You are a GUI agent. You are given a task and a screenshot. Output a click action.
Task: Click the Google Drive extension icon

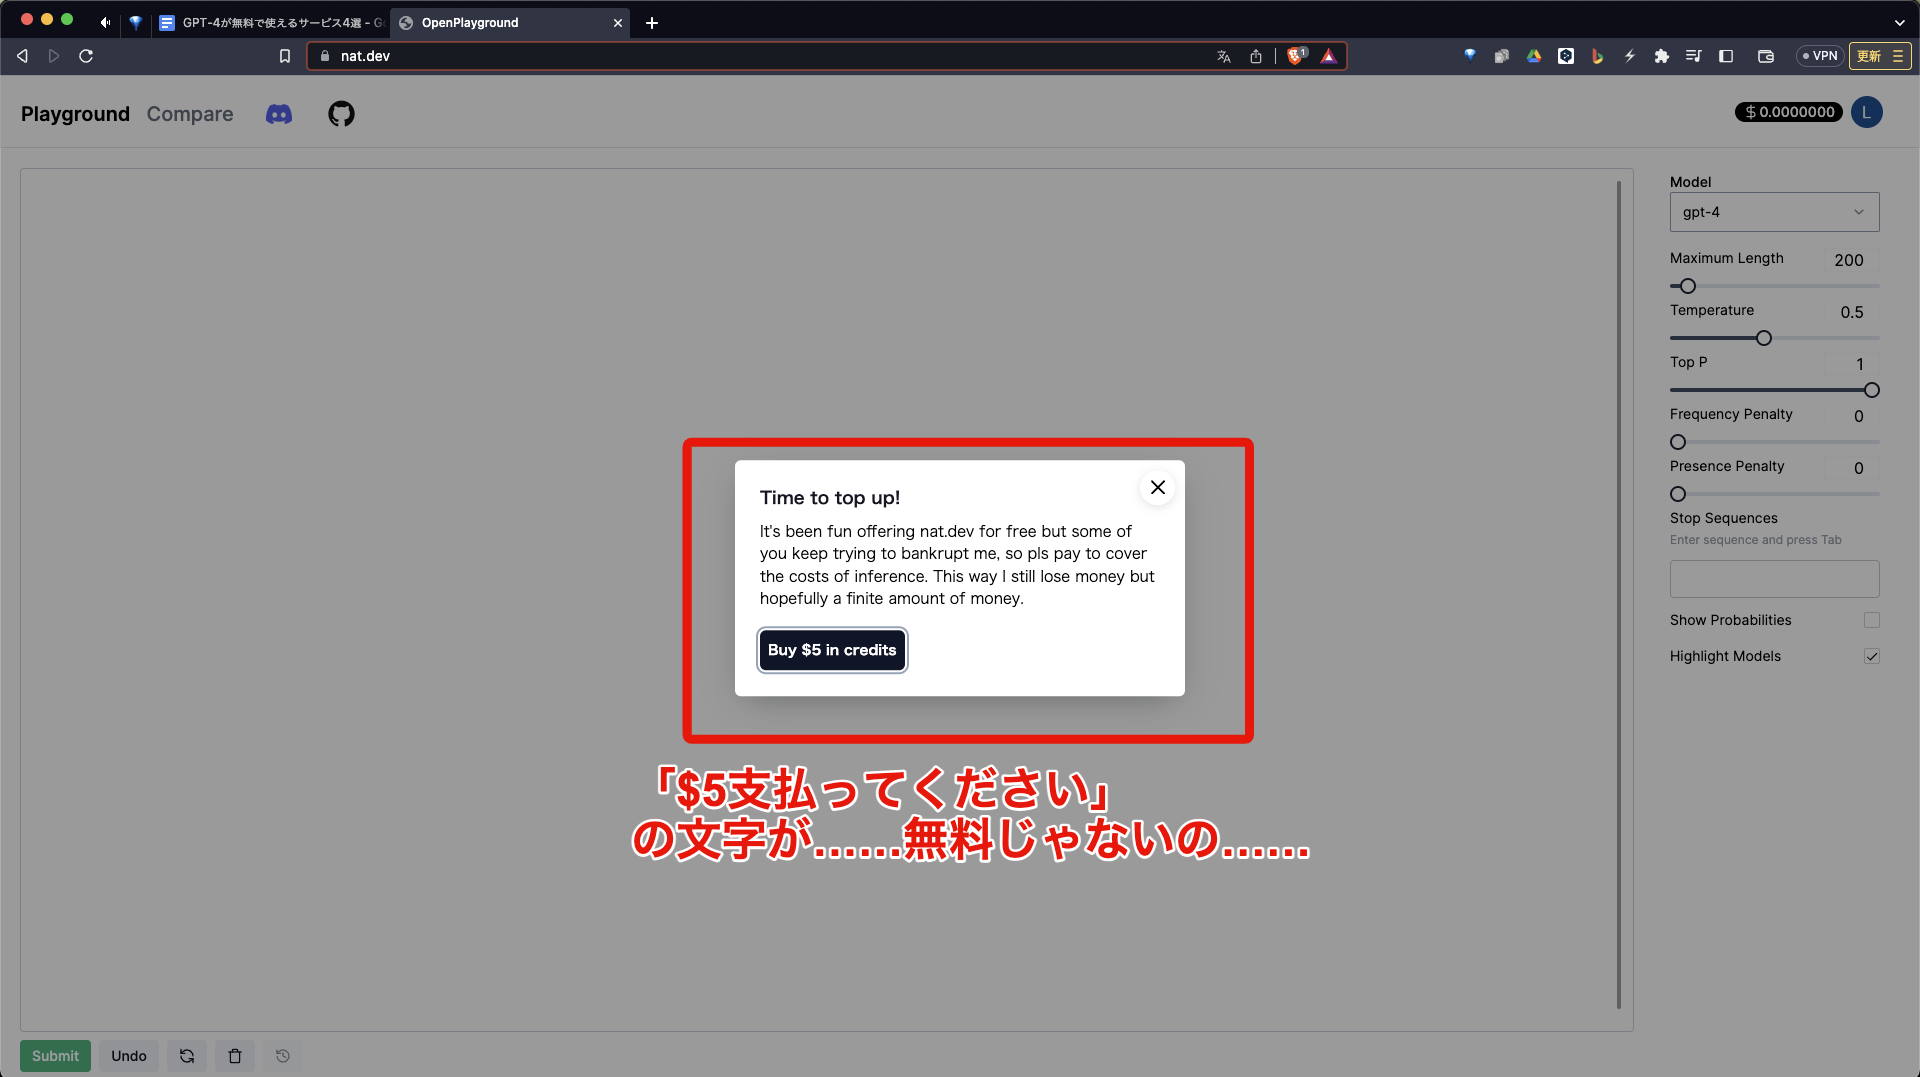[x=1534, y=56]
